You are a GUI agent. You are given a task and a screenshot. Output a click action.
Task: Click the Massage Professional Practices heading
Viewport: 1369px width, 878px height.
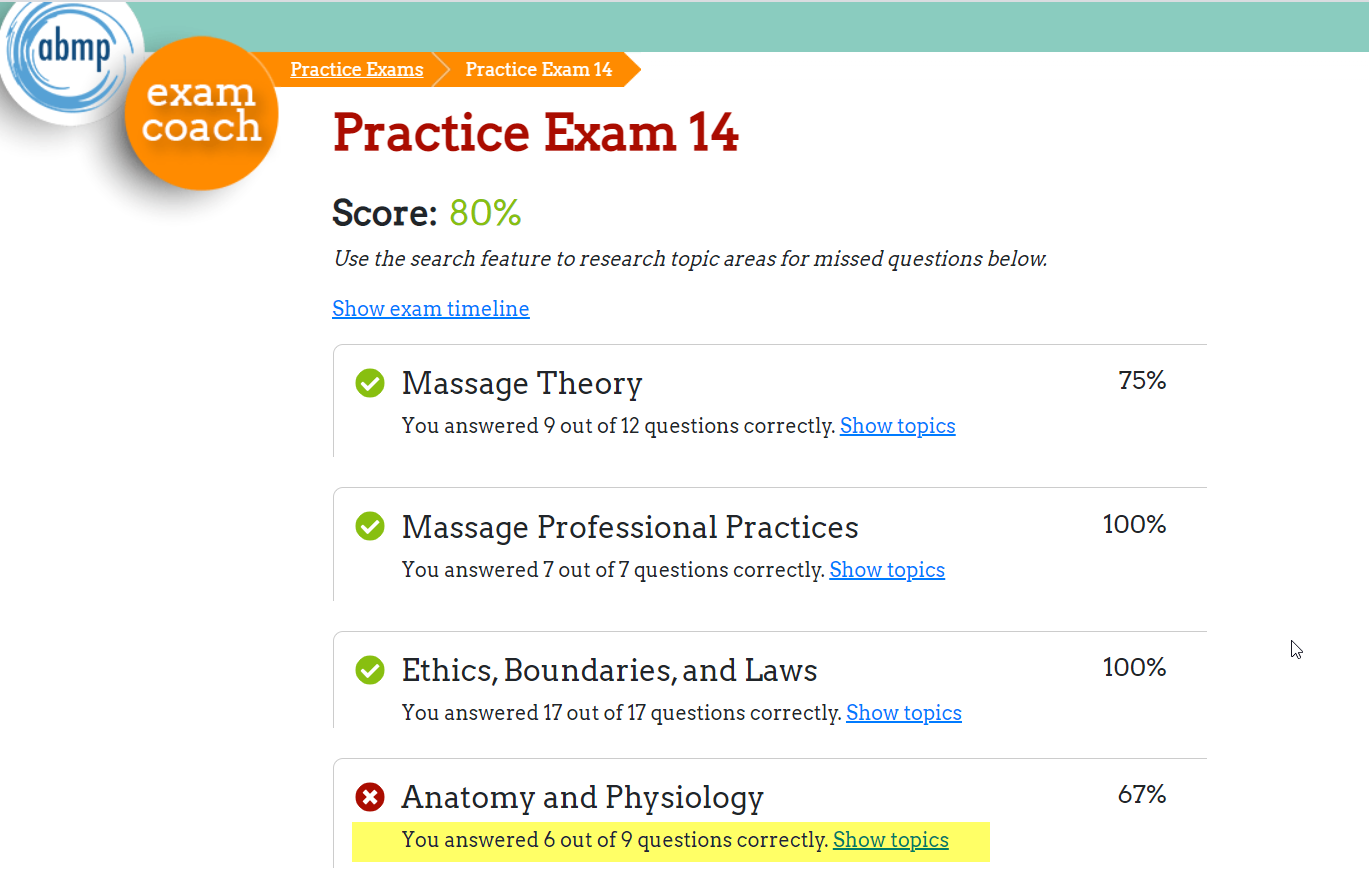(x=630, y=527)
